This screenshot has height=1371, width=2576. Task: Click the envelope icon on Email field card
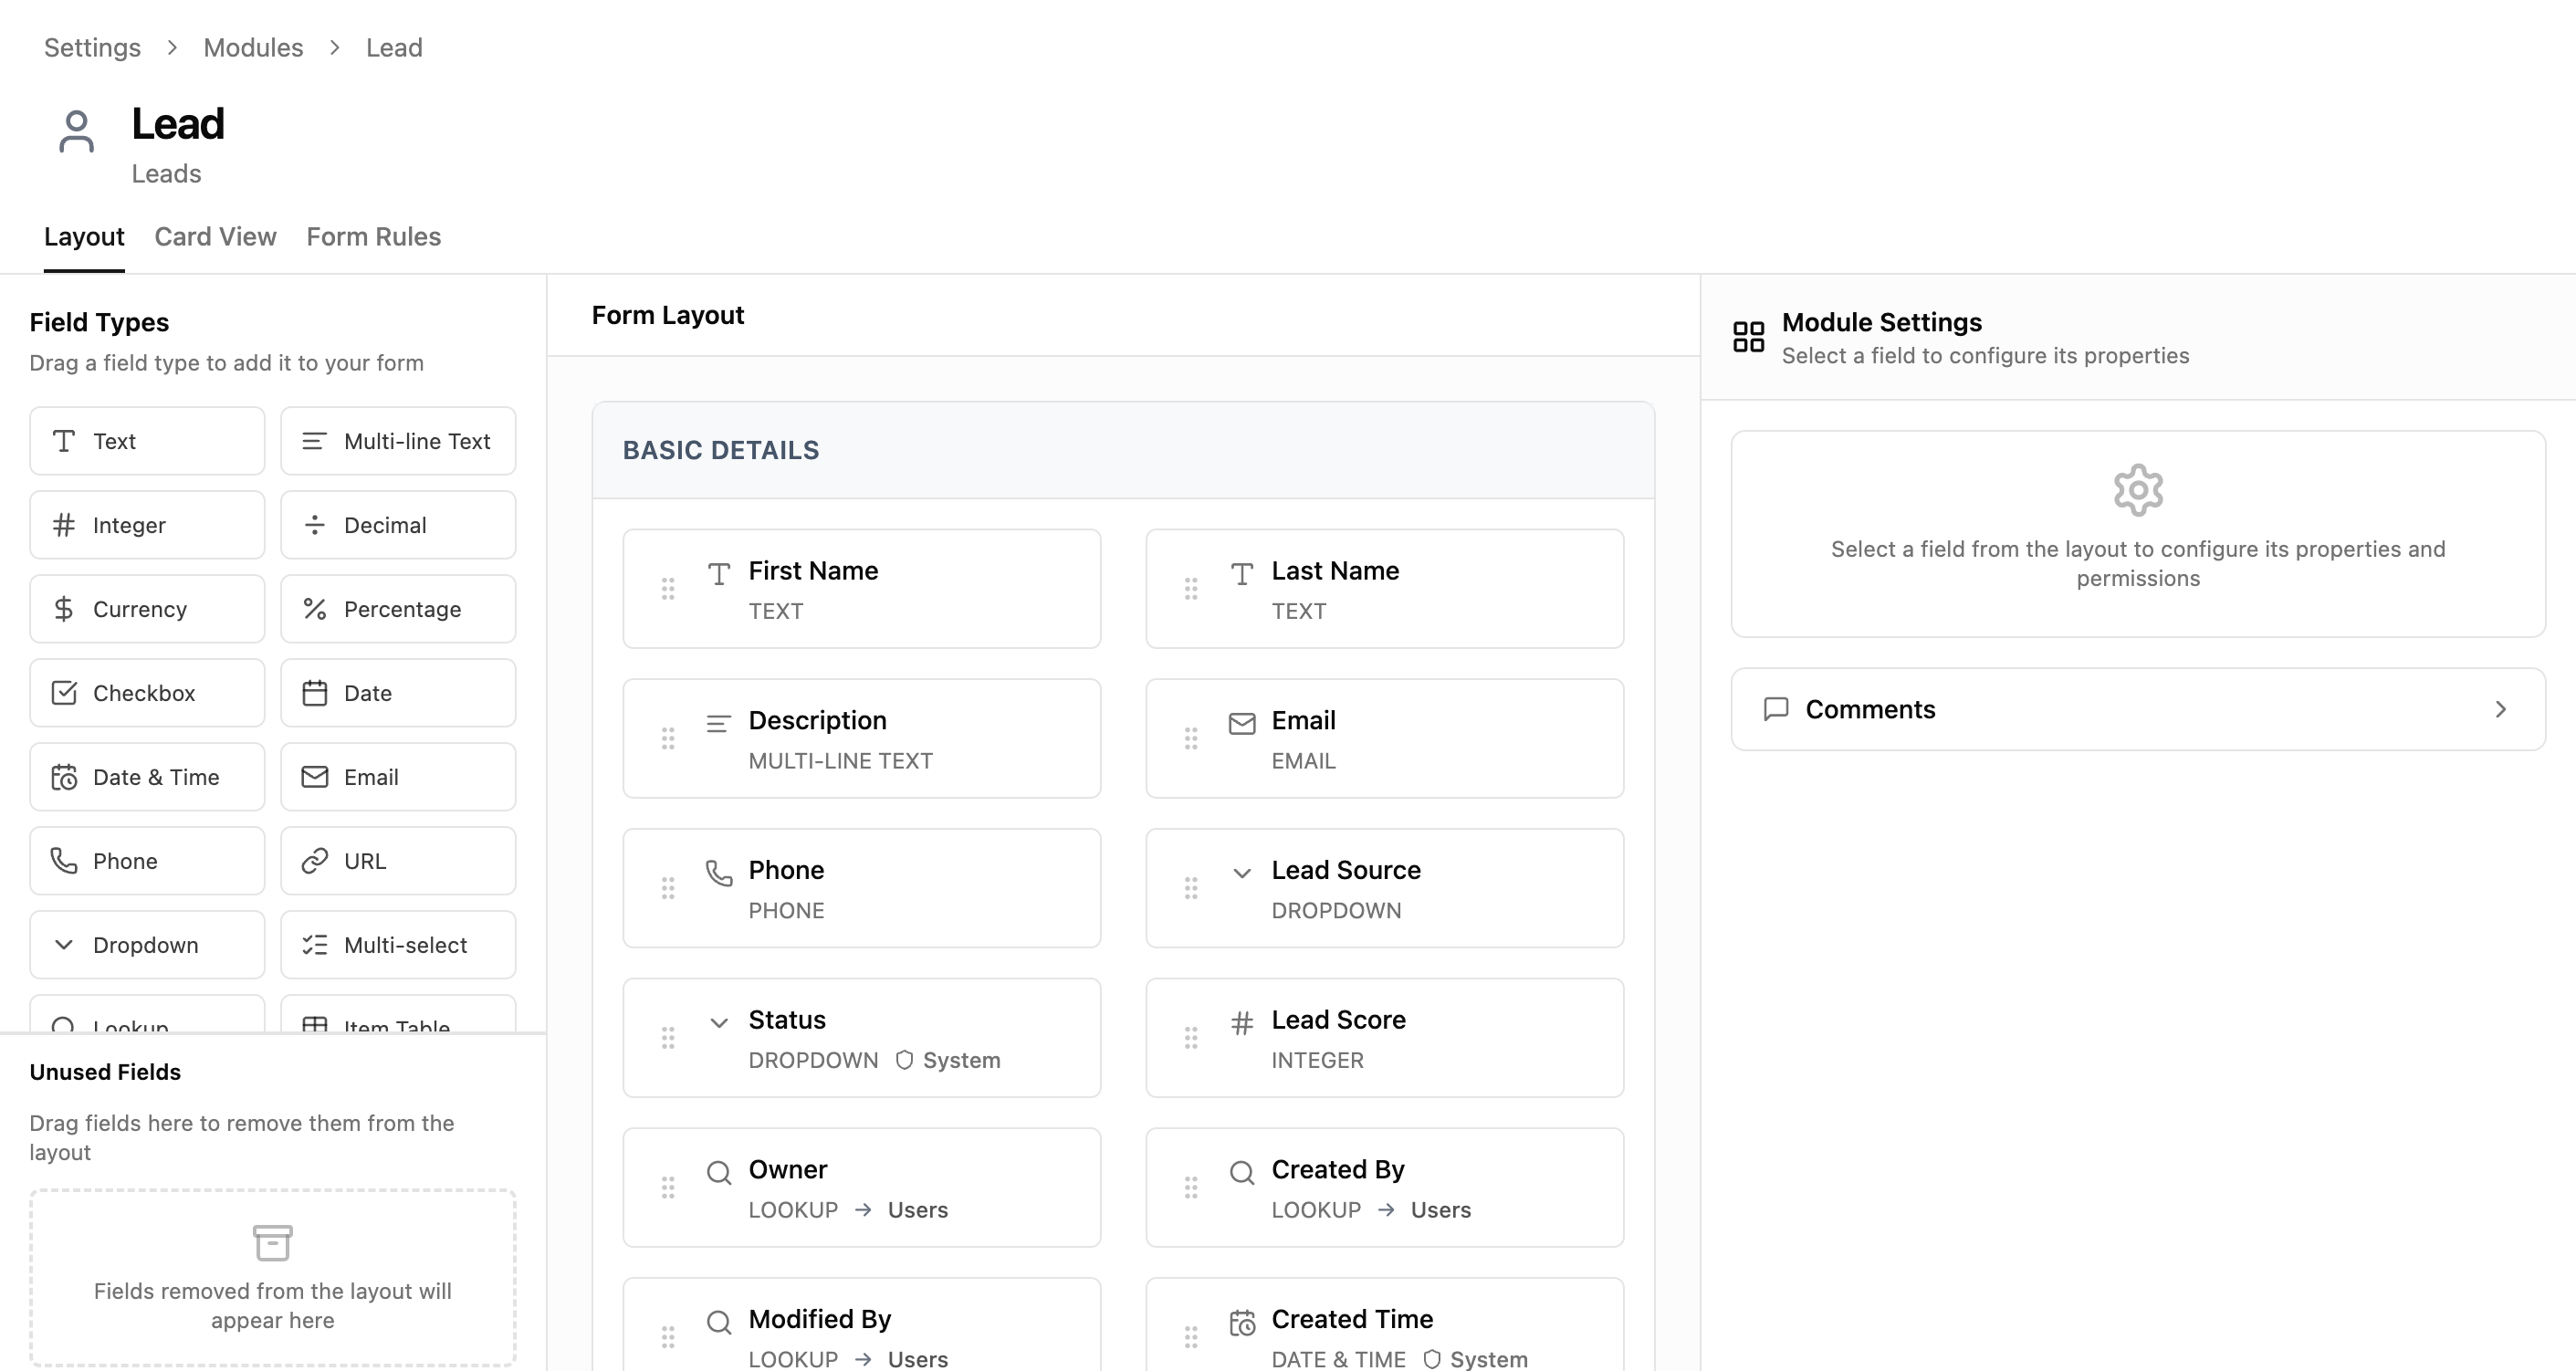pos(1242,724)
